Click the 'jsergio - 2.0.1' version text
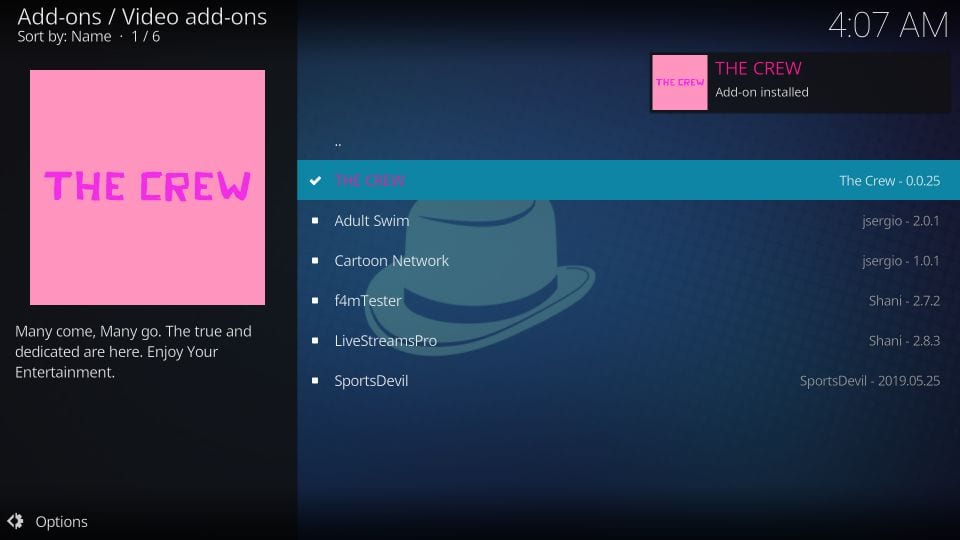 (x=901, y=220)
